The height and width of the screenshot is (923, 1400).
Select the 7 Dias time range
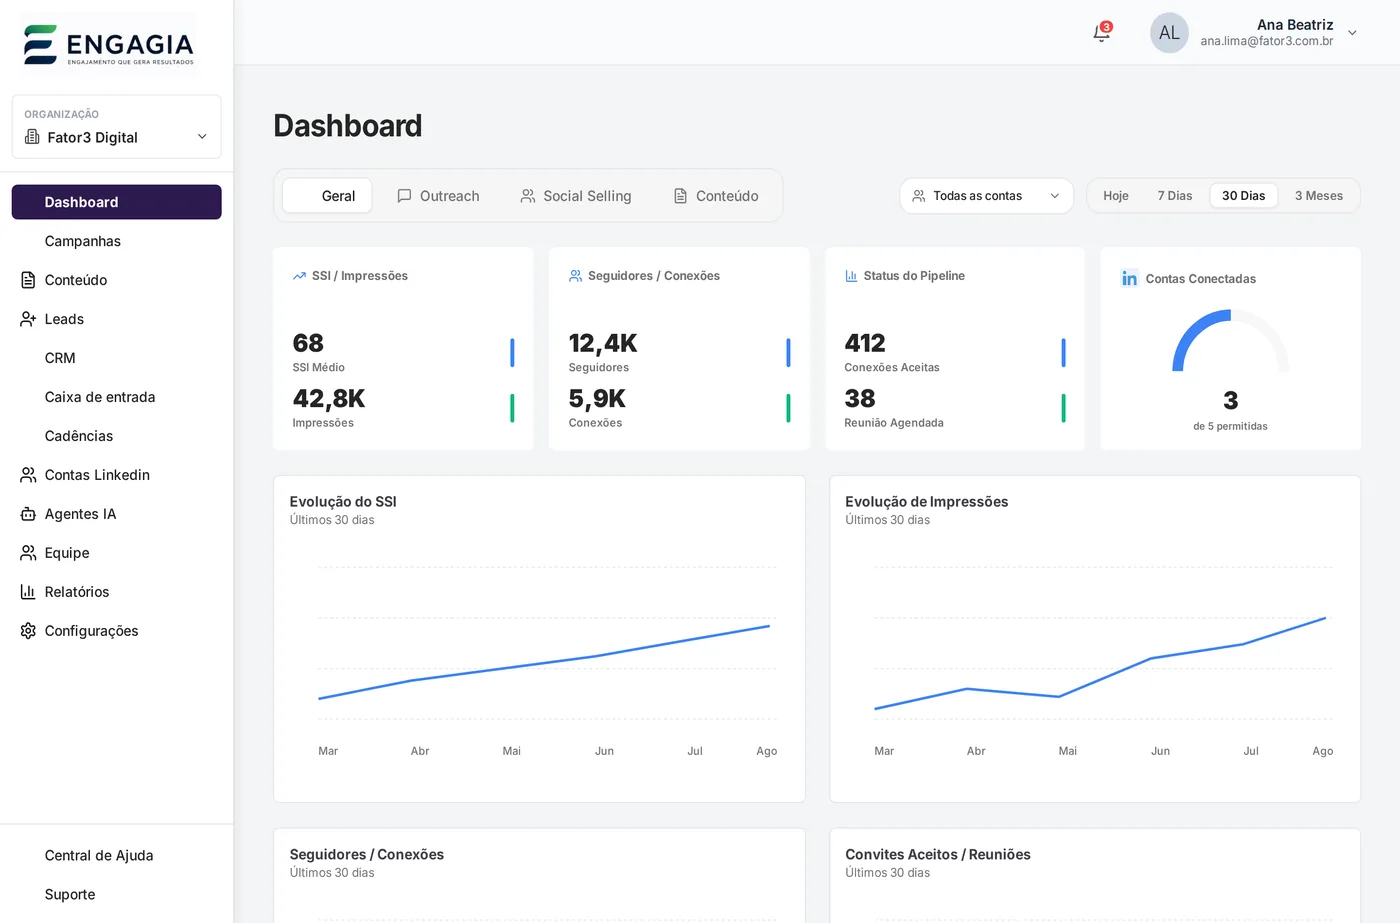pyautogui.click(x=1175, y=196)
